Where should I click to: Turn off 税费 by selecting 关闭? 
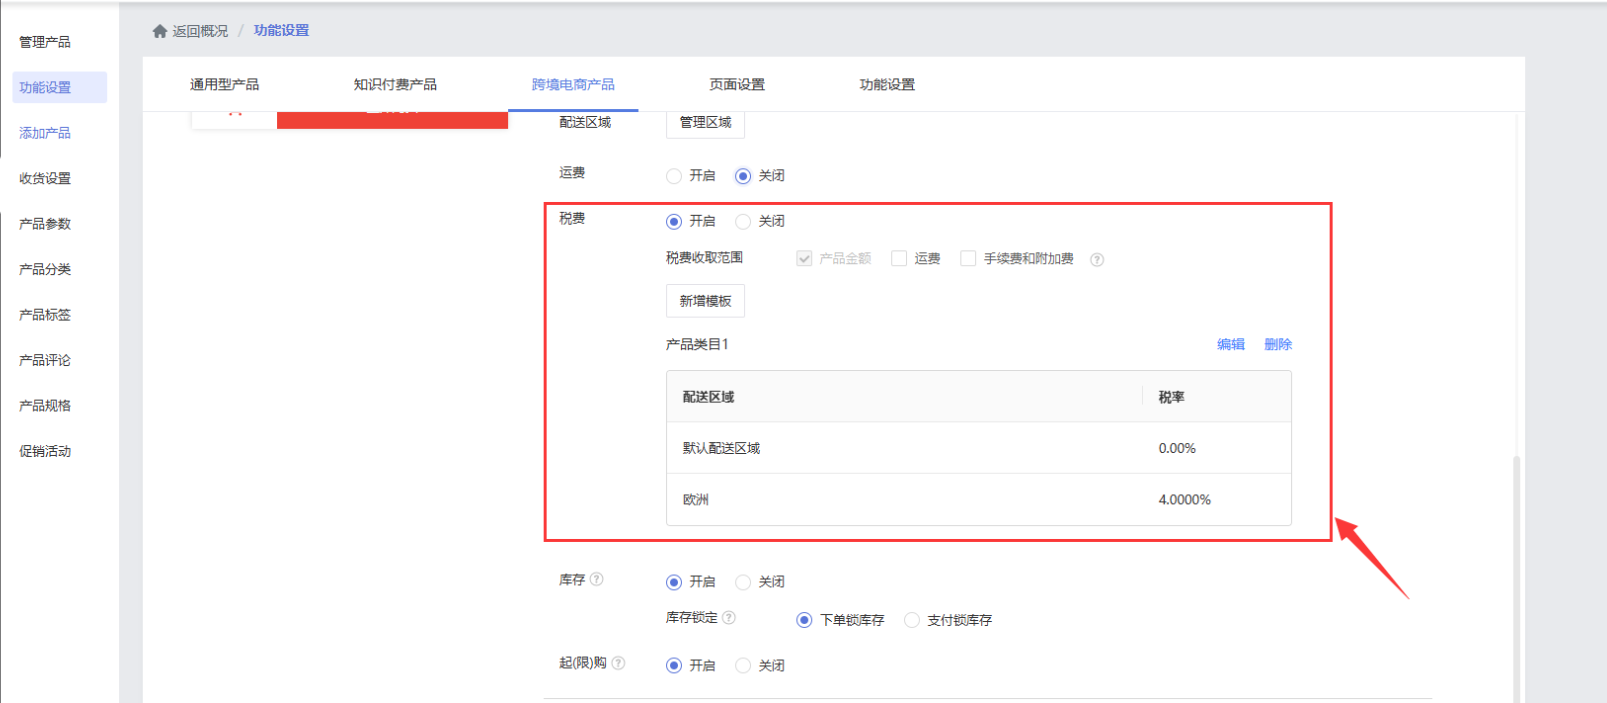click(x=743, y=222)
